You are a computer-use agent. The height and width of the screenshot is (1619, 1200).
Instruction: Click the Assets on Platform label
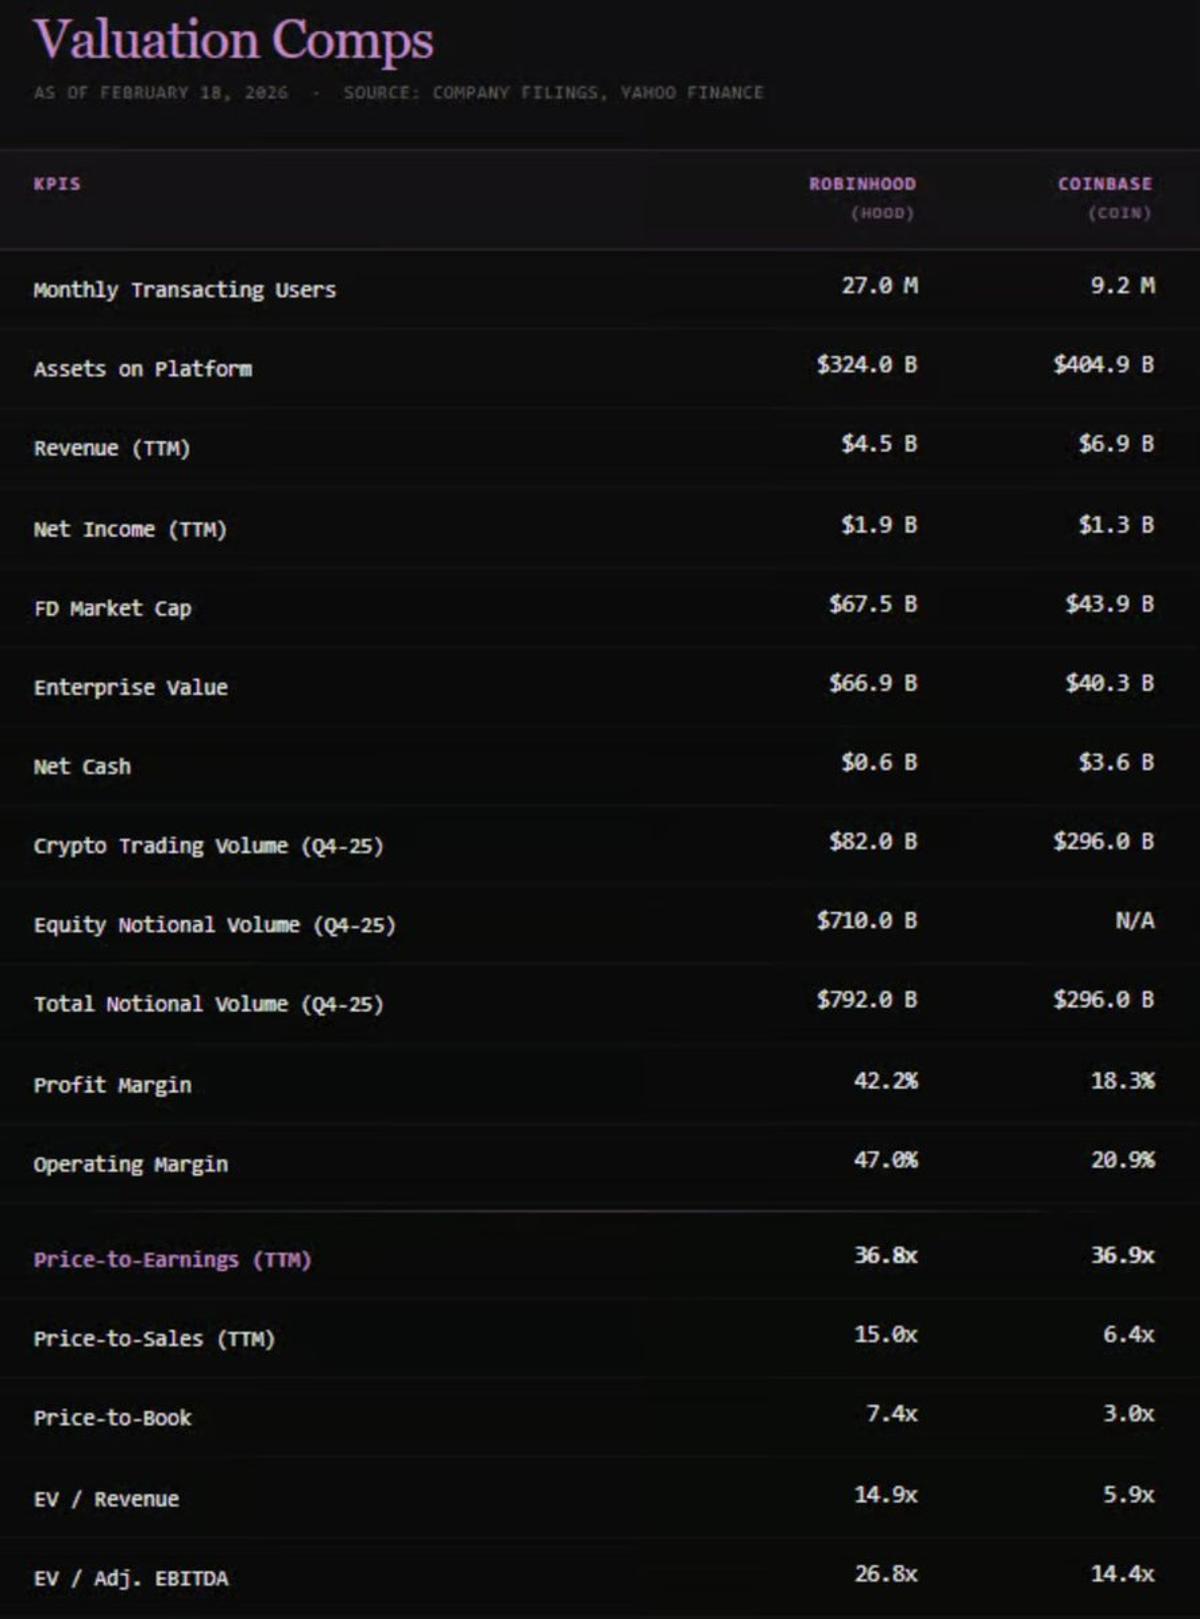point(142,369)
